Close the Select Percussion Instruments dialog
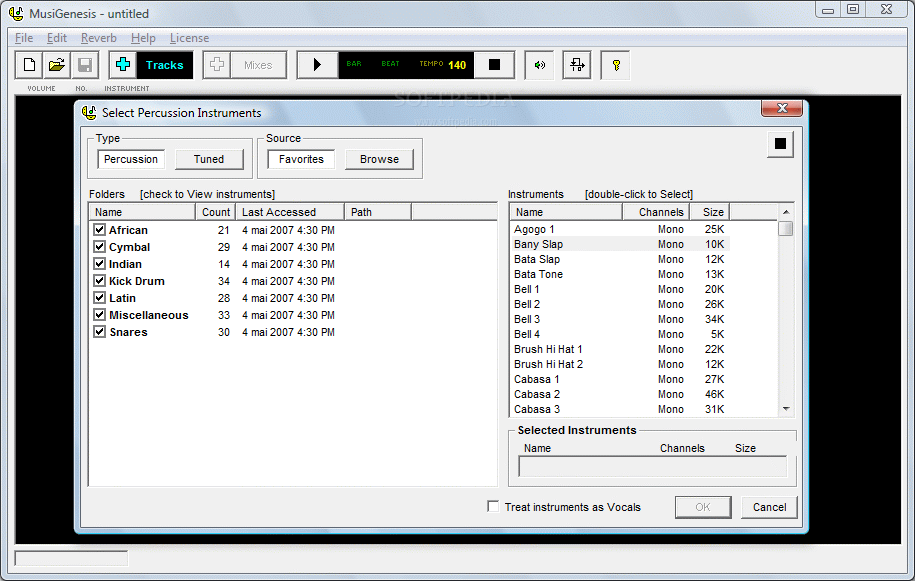 [782, 108]
